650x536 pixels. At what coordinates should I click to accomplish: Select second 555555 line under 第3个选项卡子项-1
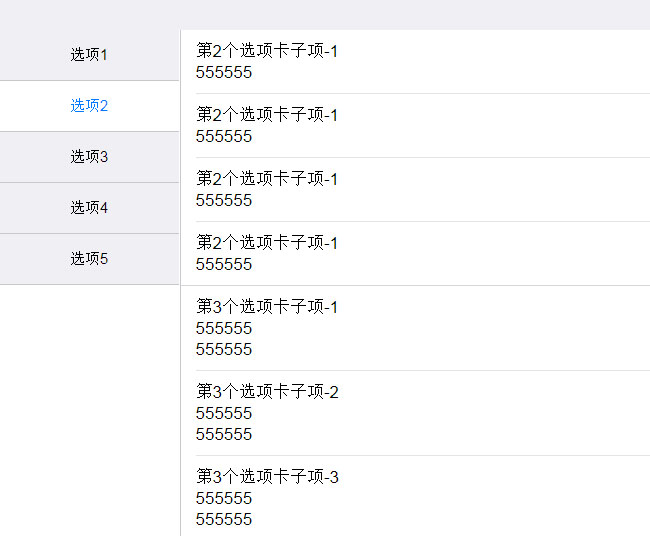(x=224, y=349)
